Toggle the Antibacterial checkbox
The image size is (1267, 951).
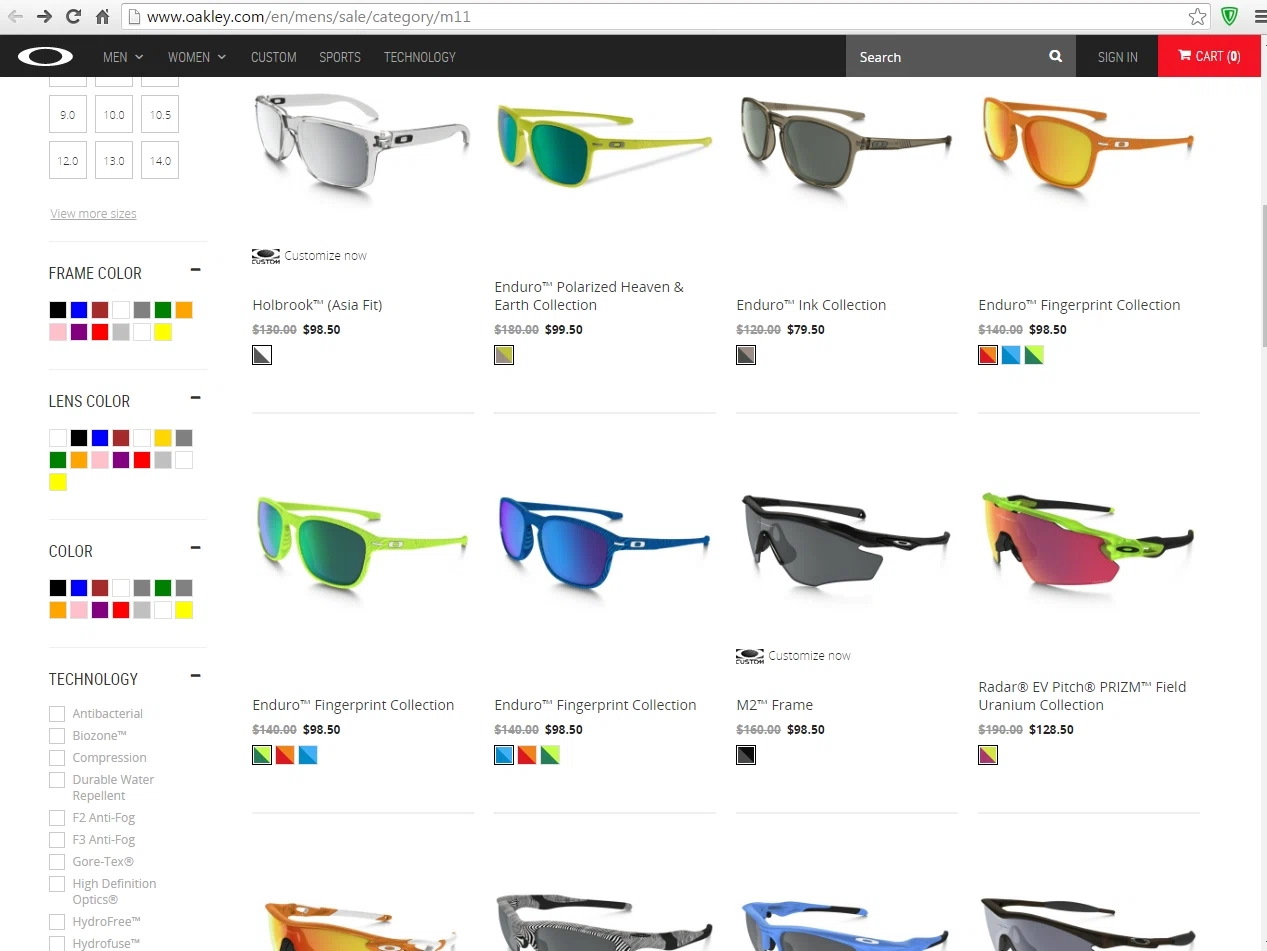(57, 714)
